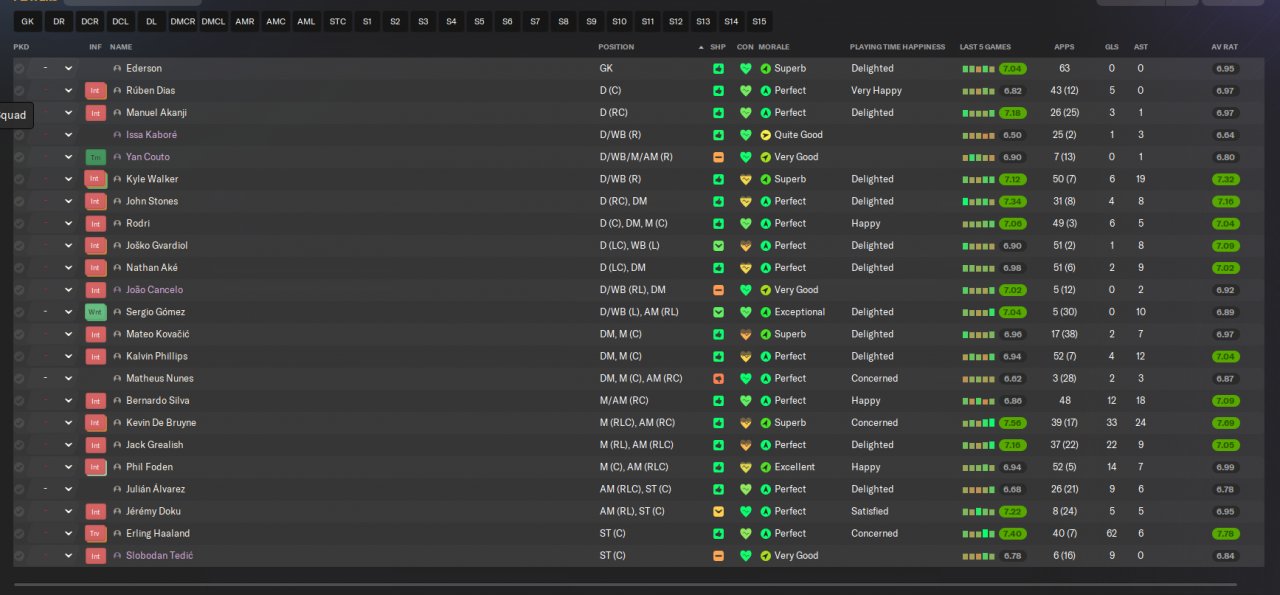Toggle the picked checkbox for Rodri
Image resolution: width=1280 pixels, height=595 pixels.
(x=19, y=223)
